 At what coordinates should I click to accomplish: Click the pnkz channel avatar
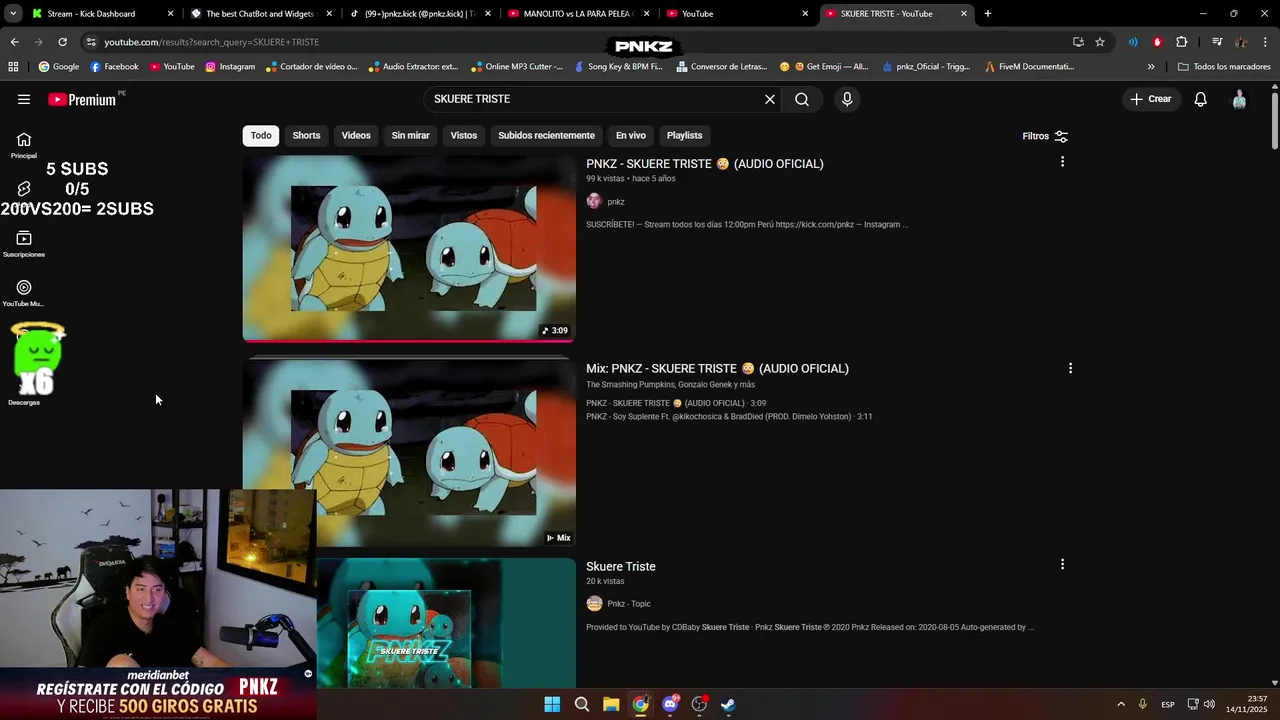(594, 201)
